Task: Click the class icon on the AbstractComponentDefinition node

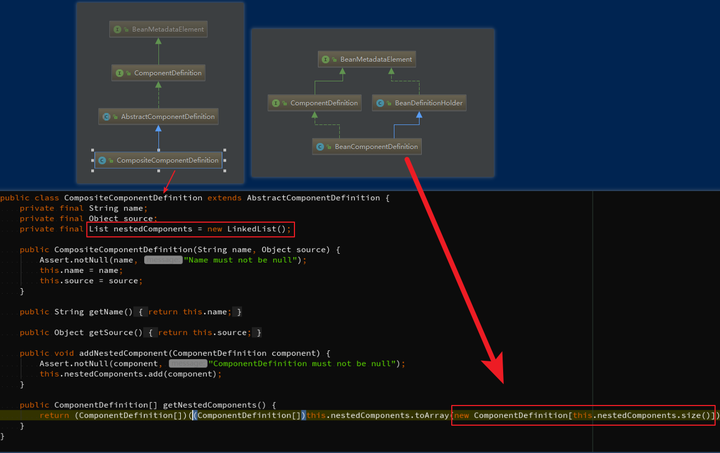Action: tap(107, 117)
